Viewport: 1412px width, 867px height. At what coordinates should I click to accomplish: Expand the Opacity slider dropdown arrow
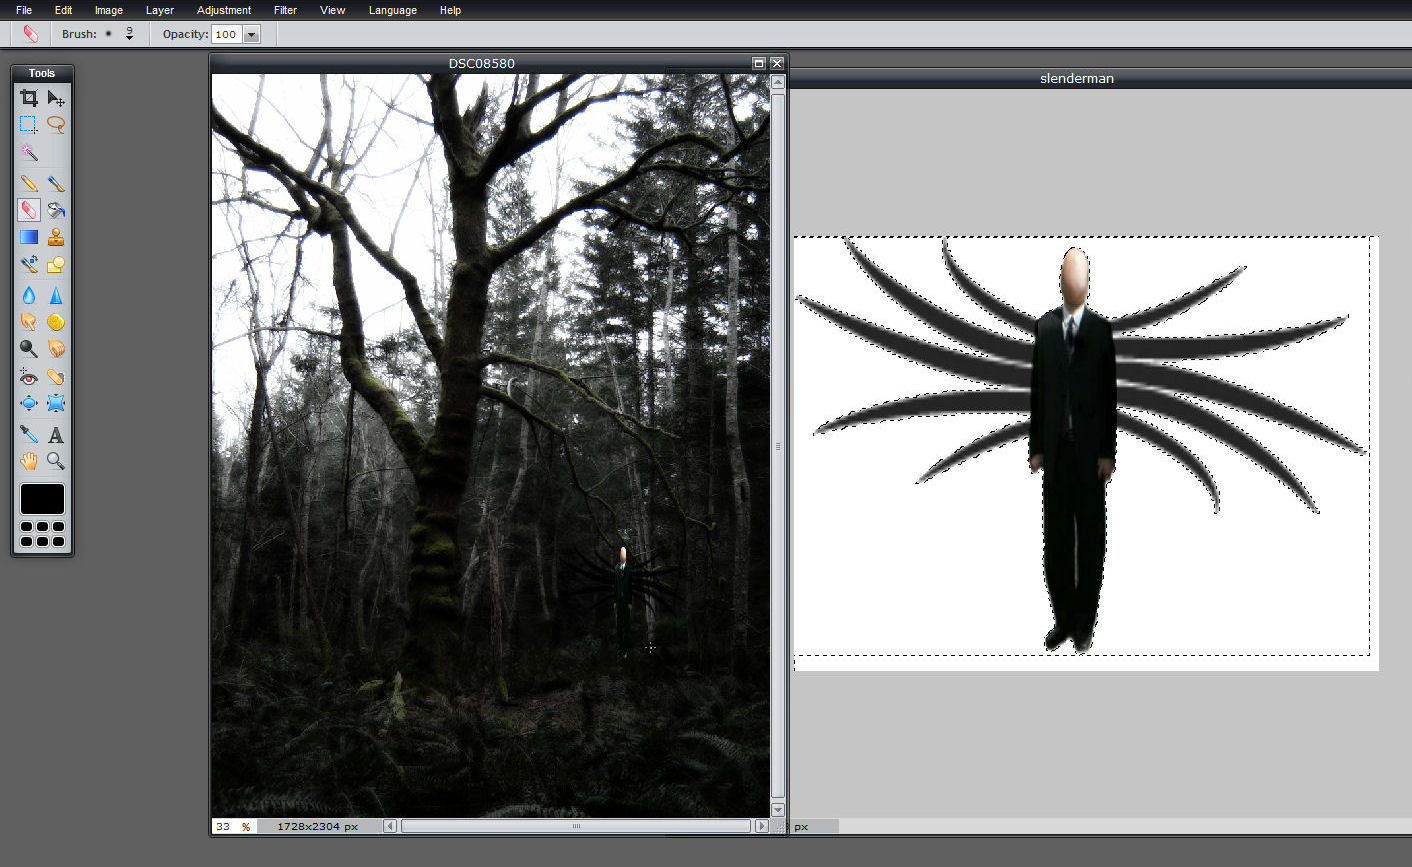click(251, 35)
